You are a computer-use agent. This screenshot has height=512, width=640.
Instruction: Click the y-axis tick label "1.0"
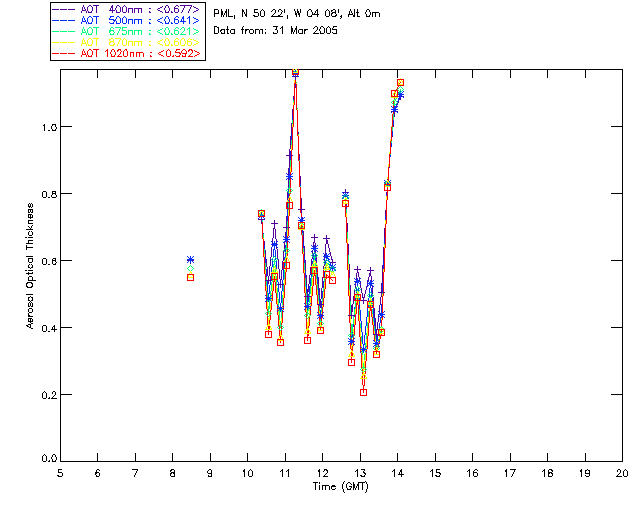(49, 127)
